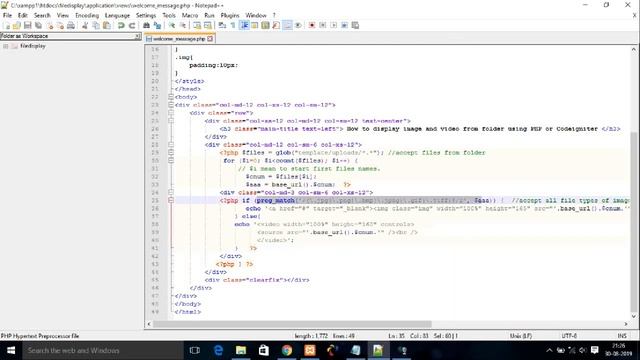Open Find with the binoculars icon
The height and width of the screenshot is (360, 640).
point(146,25)
